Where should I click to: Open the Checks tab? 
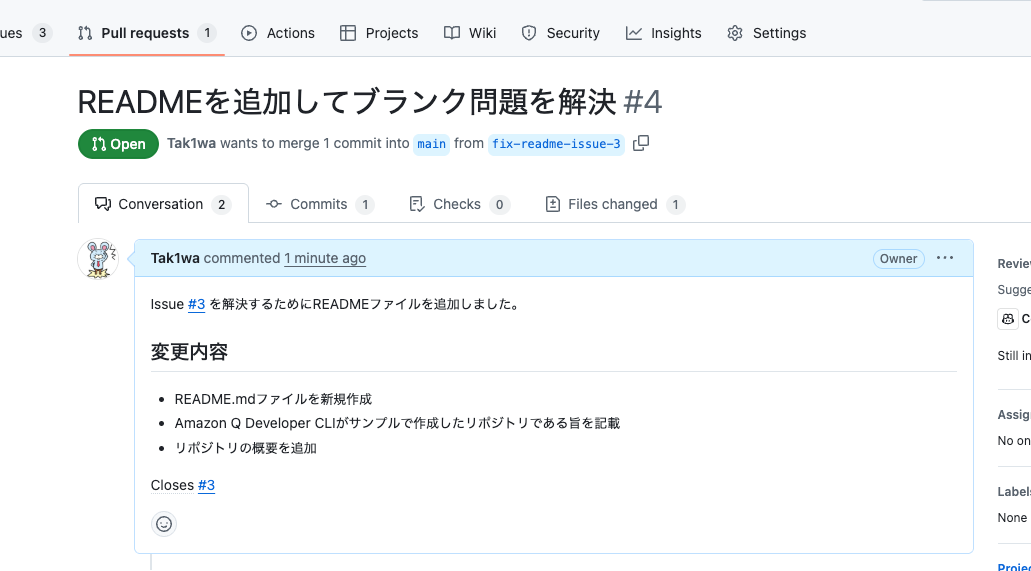[458, 204]
